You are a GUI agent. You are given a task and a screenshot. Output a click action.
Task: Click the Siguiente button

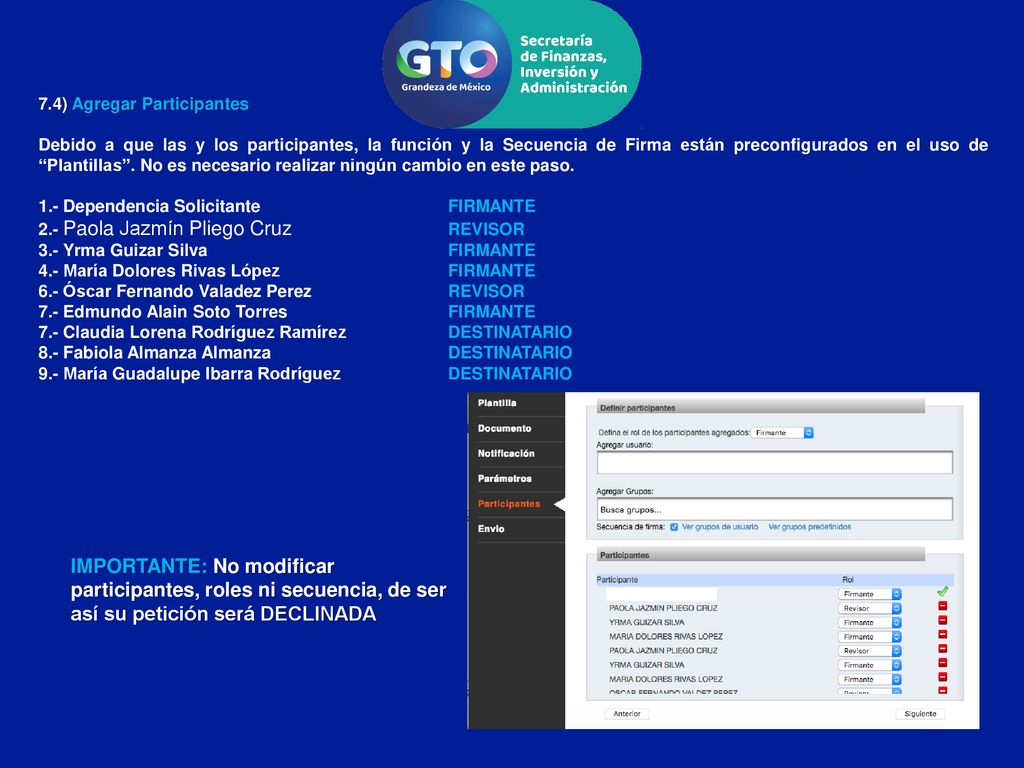920,714
